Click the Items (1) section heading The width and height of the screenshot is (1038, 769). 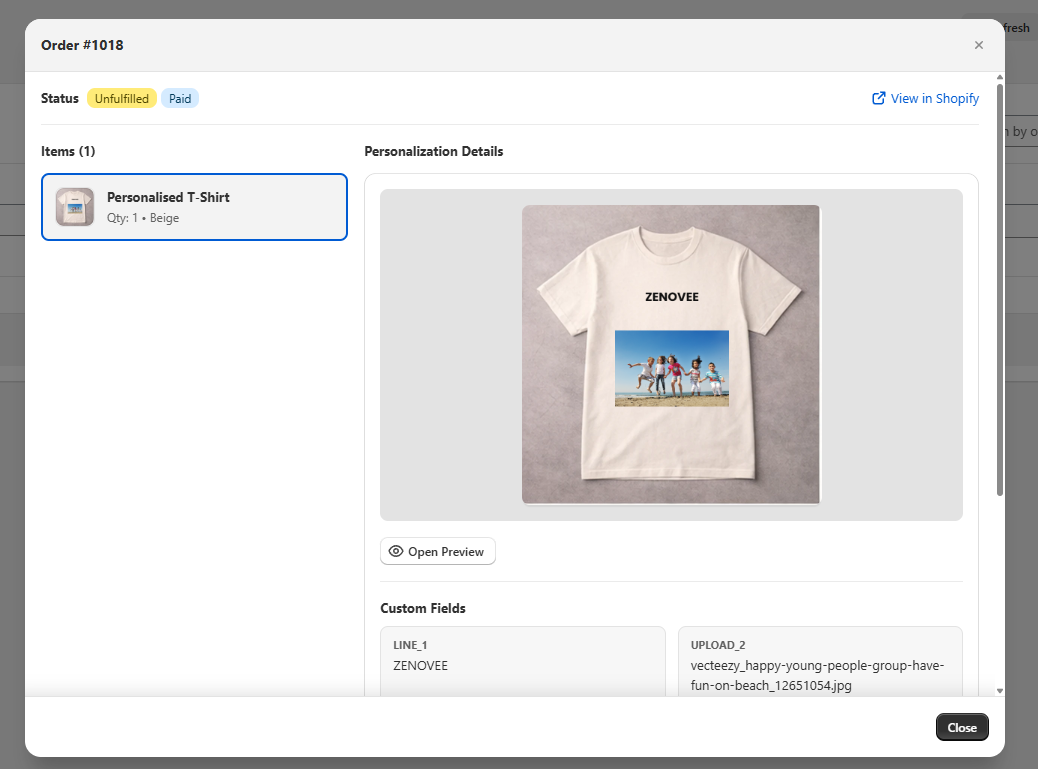(x=68, y=151)
